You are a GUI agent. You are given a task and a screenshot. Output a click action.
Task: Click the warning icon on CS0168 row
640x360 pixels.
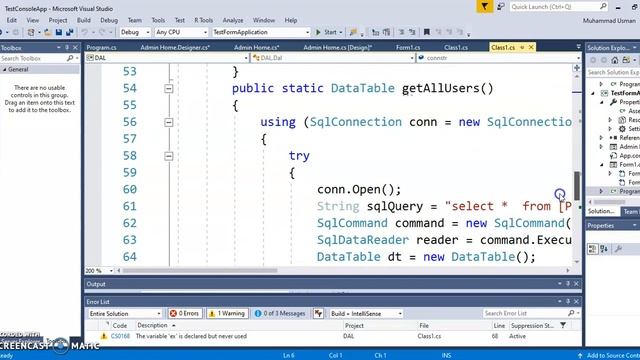104,336
